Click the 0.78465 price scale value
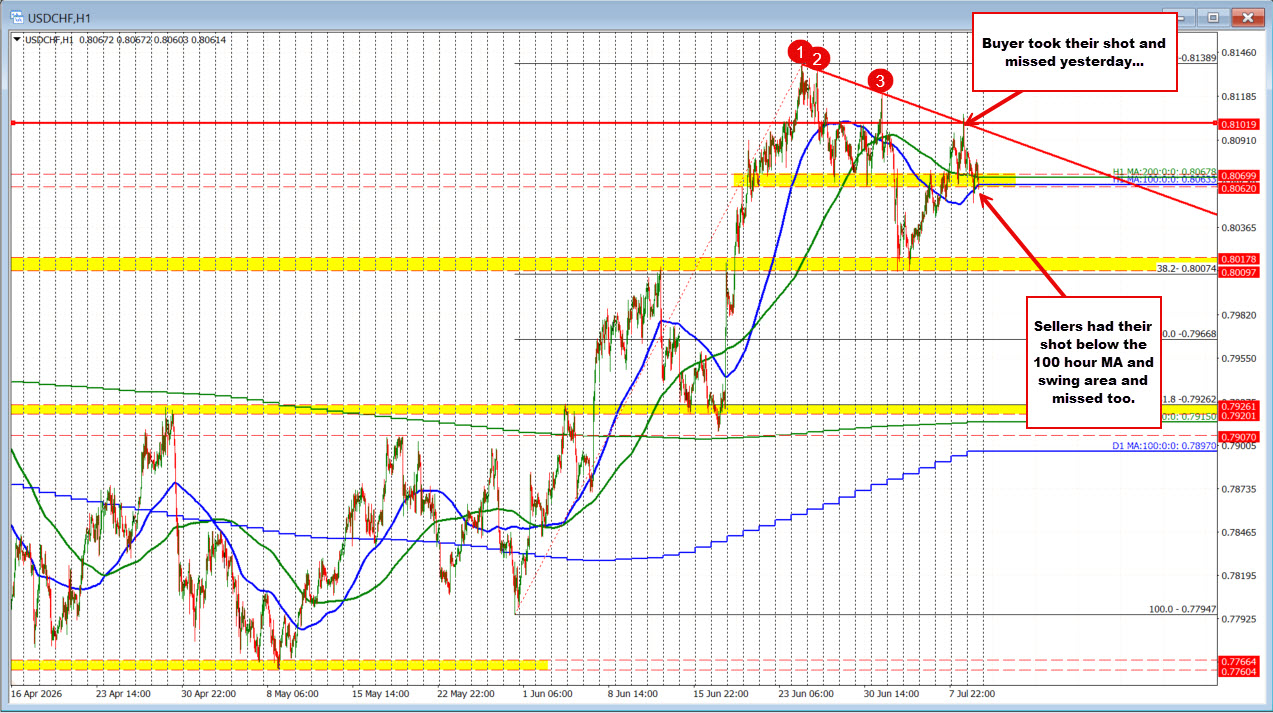1273x713 pixels. point(1238,533)
